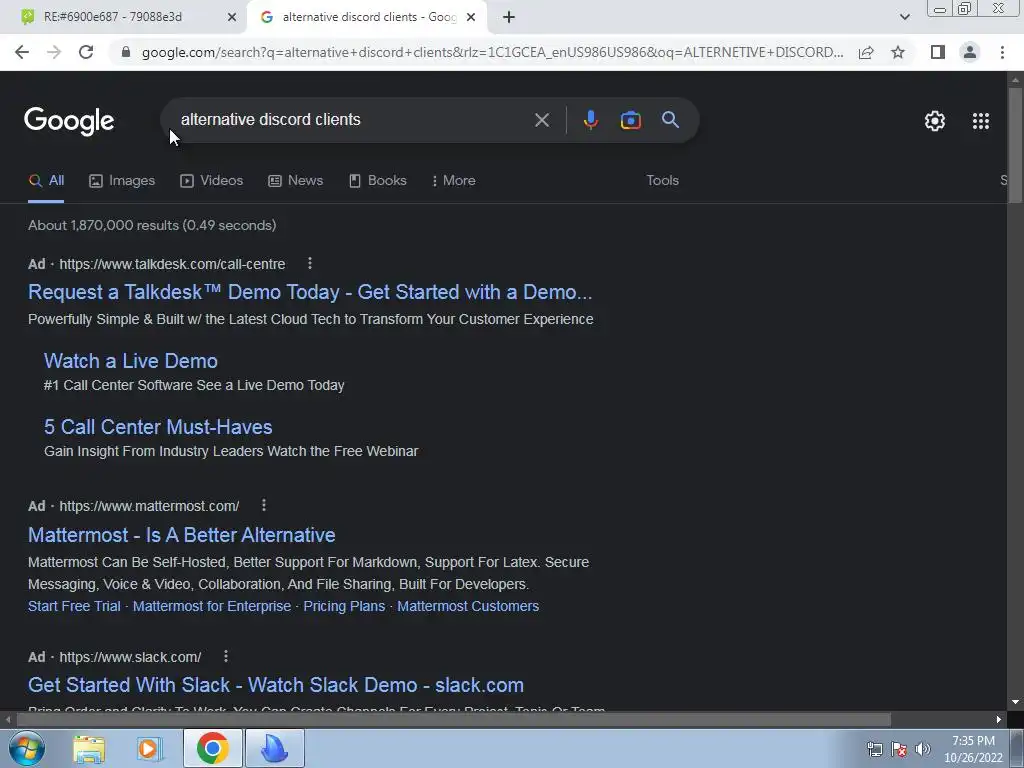Click the horizontal scrollbar thumb
This screenshot has width=1024, height=768.
[453, 720]
